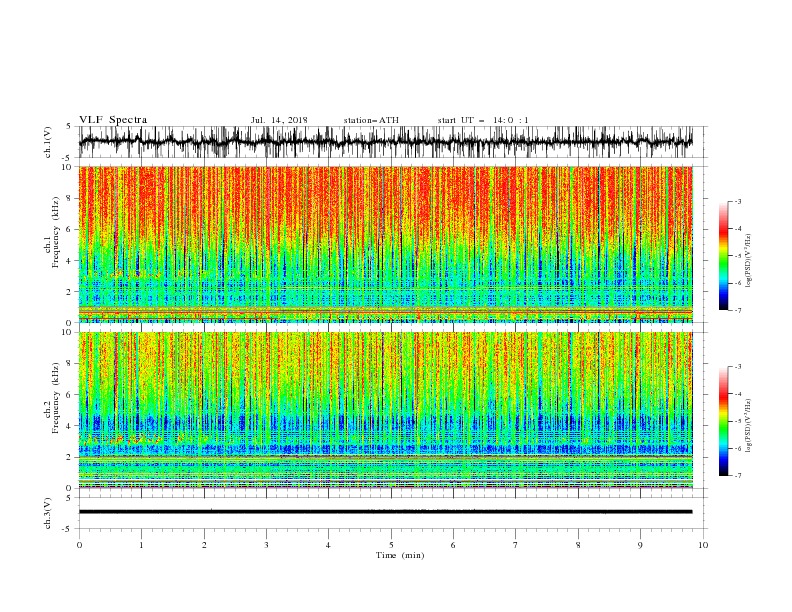Click the ch.1 voltage waveform trace
Image resolution: width=792 pixels, height=612 pixels.
(x=385, y=142)
